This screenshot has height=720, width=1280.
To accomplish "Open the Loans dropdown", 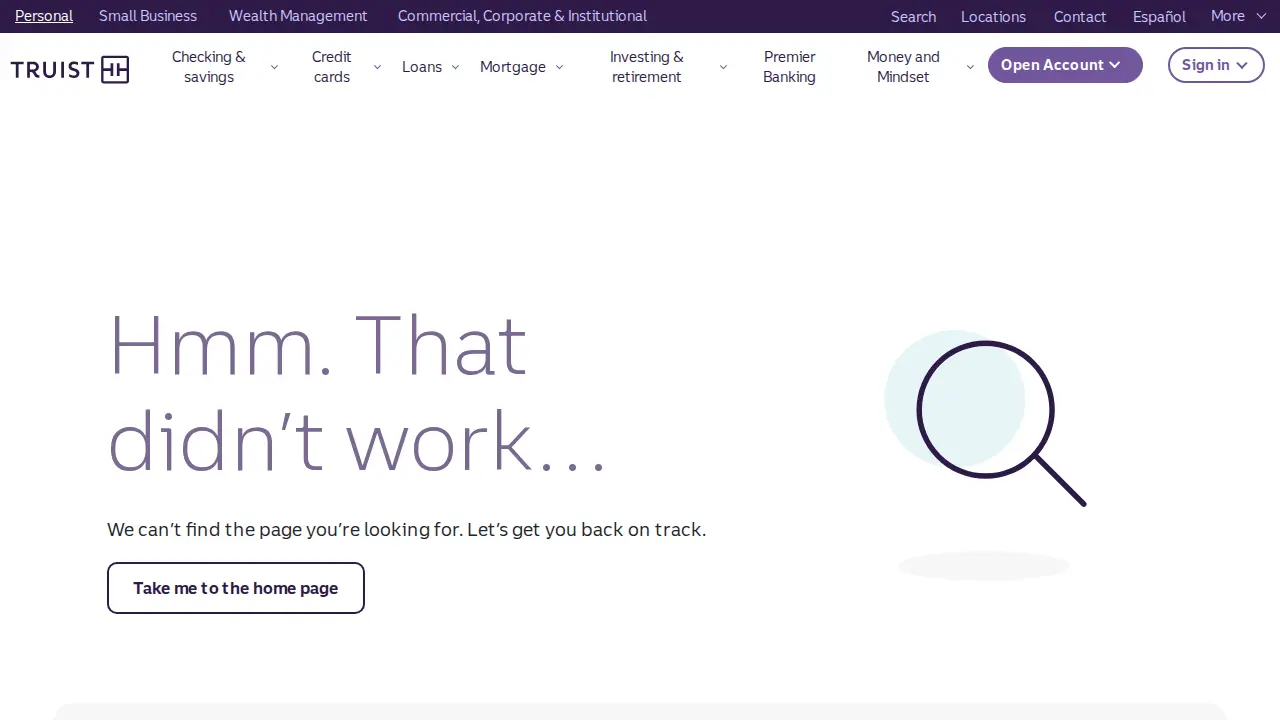I will tap(431, 67).
